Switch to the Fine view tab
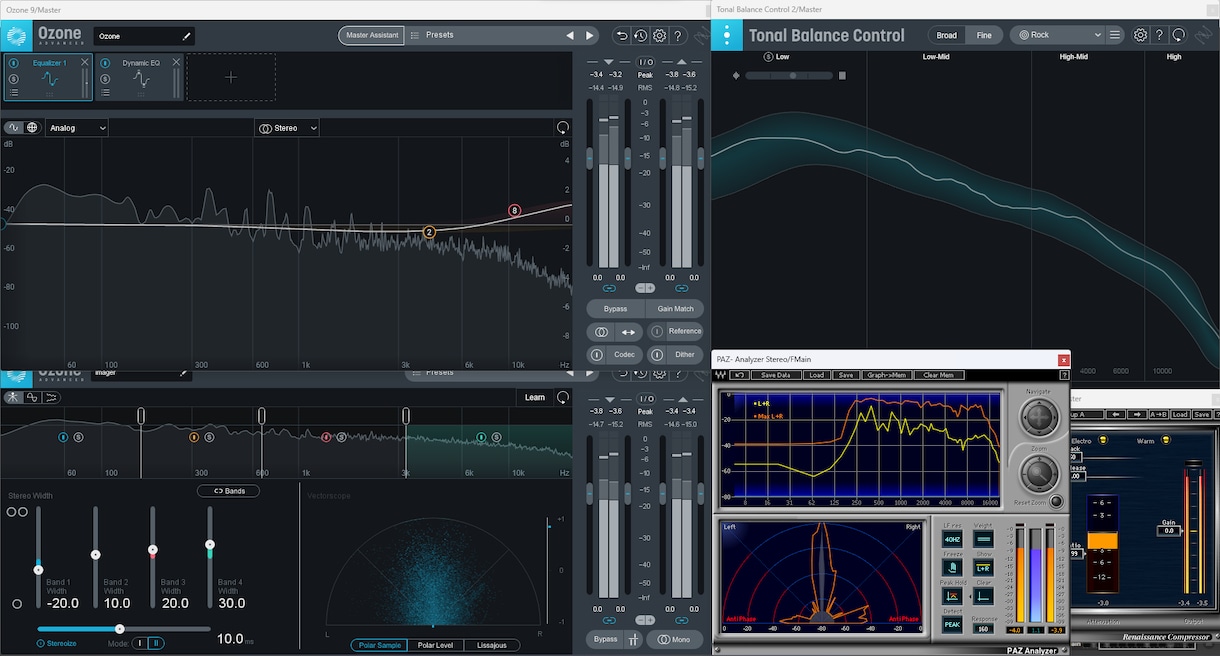 (x=984, y=35)
